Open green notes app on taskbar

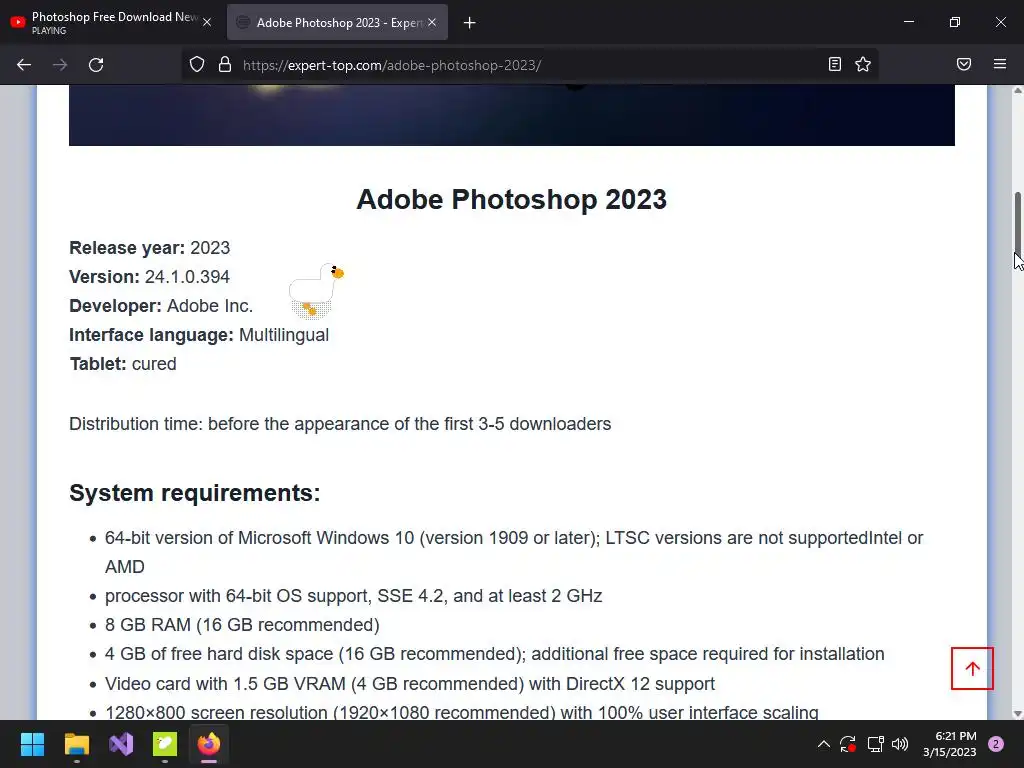[x=165, y=744]
